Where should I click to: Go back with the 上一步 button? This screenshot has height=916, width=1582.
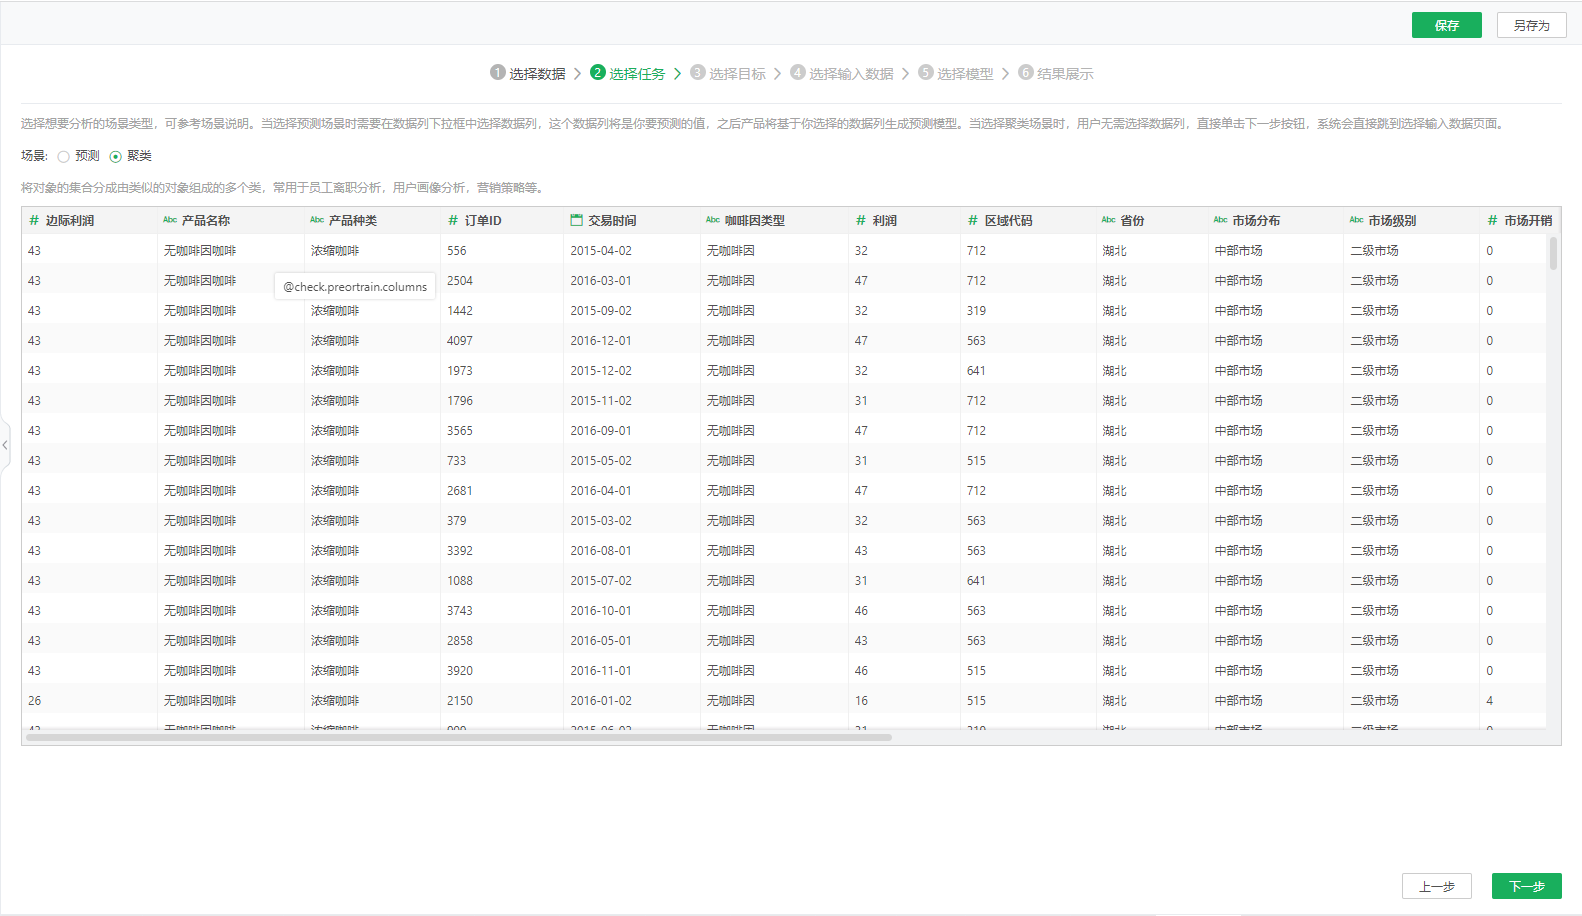coord(1436,886)
